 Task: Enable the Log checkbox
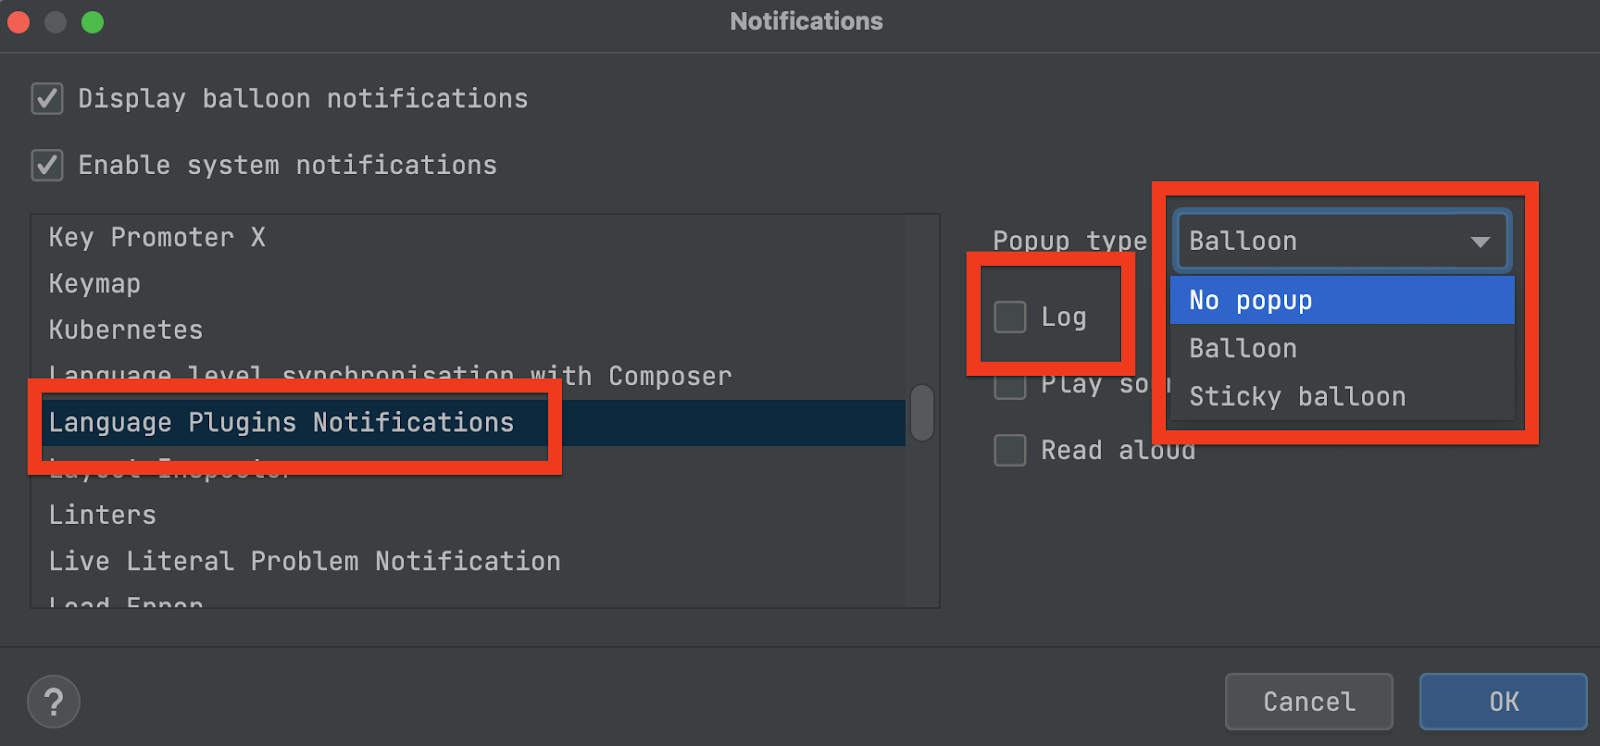click(x=1010, y=317)
